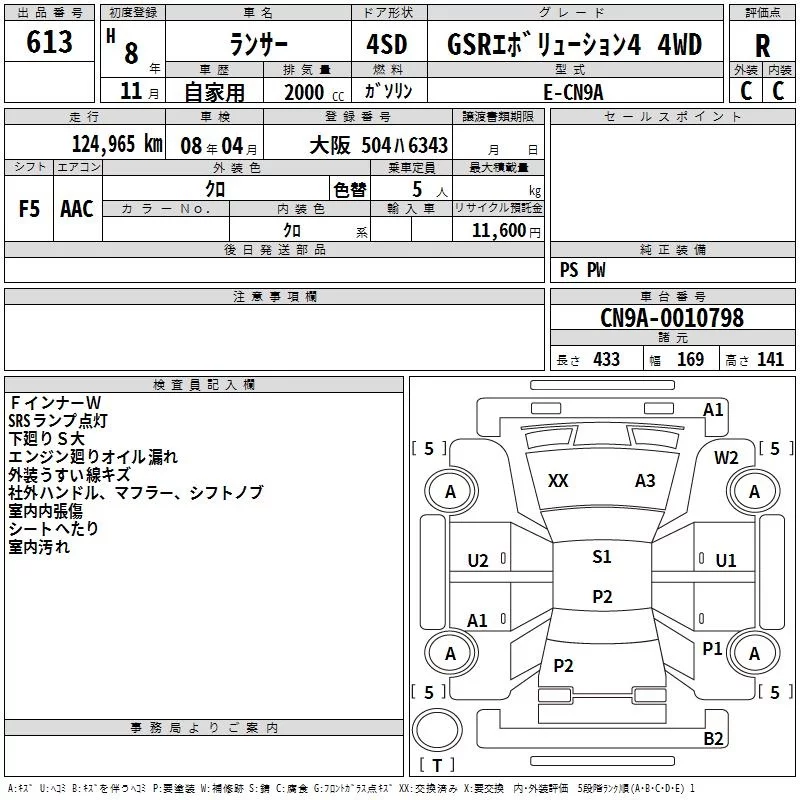Select the recycle deposit 11,600円
This screenshot has width=800, height=800.
coord(506,231)
